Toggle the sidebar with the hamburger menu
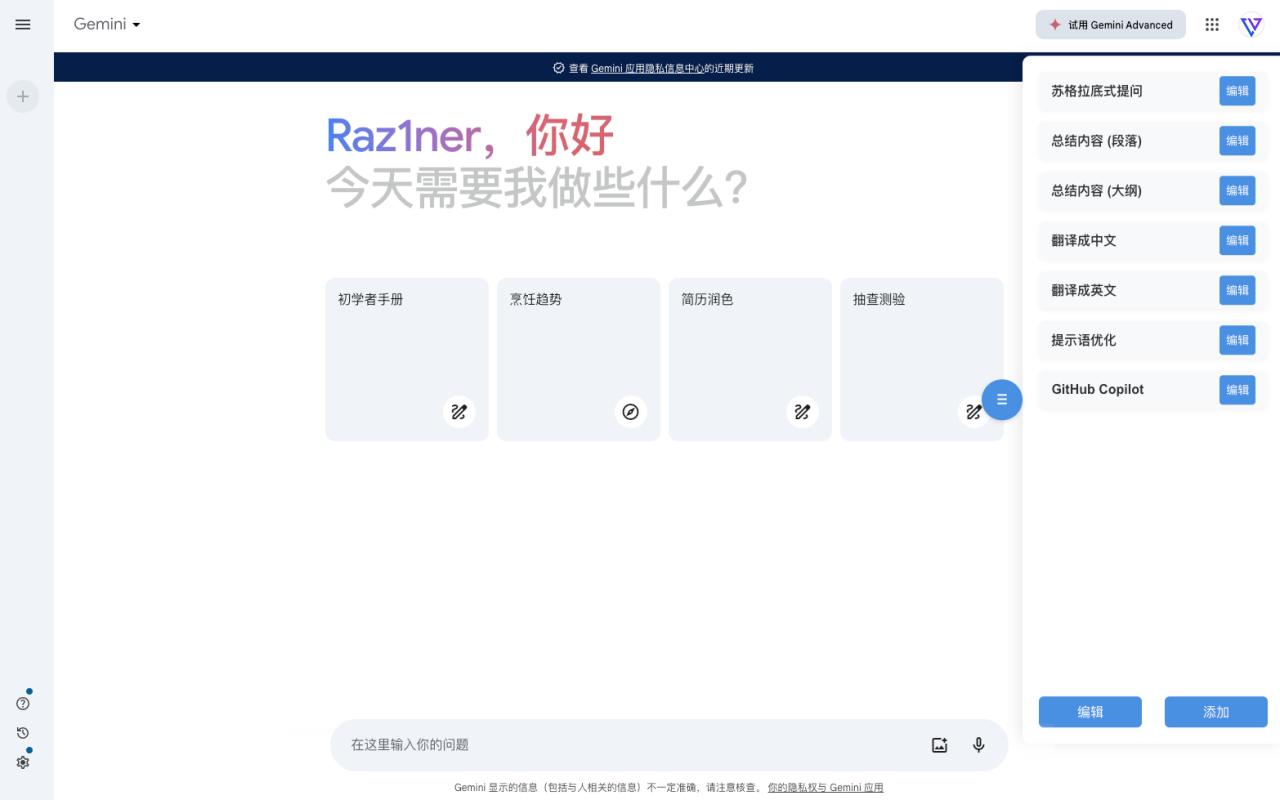1280x800 pixels. tap(23, 24)
